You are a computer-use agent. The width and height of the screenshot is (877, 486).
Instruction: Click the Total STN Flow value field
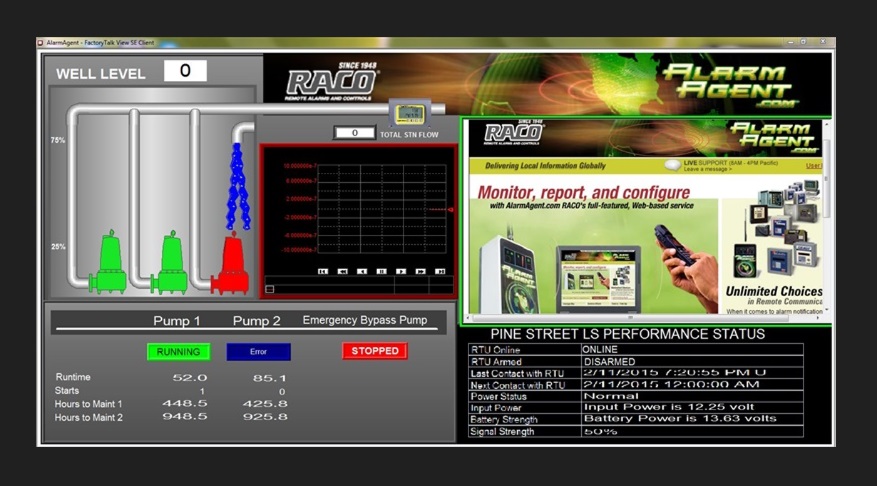click(355, 133)
